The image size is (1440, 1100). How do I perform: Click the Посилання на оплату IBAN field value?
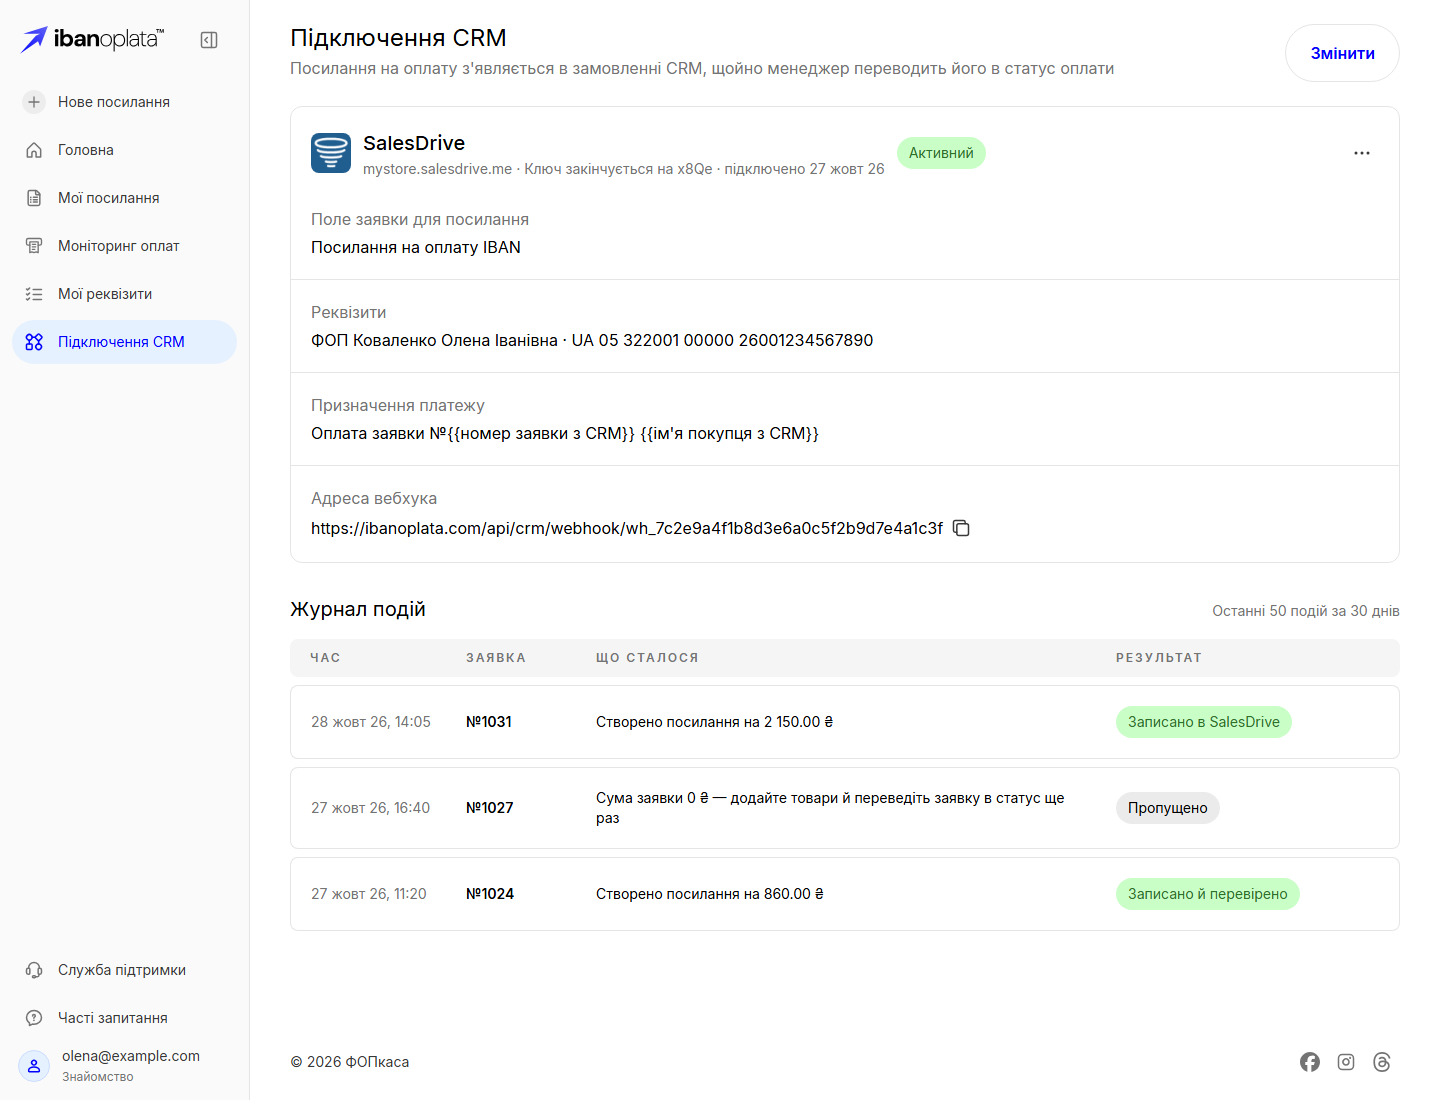coord(416,247)
